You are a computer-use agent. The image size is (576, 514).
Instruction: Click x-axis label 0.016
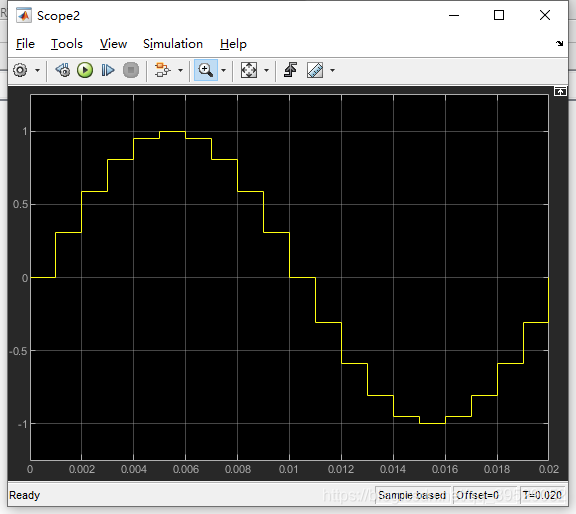(445, 469)
